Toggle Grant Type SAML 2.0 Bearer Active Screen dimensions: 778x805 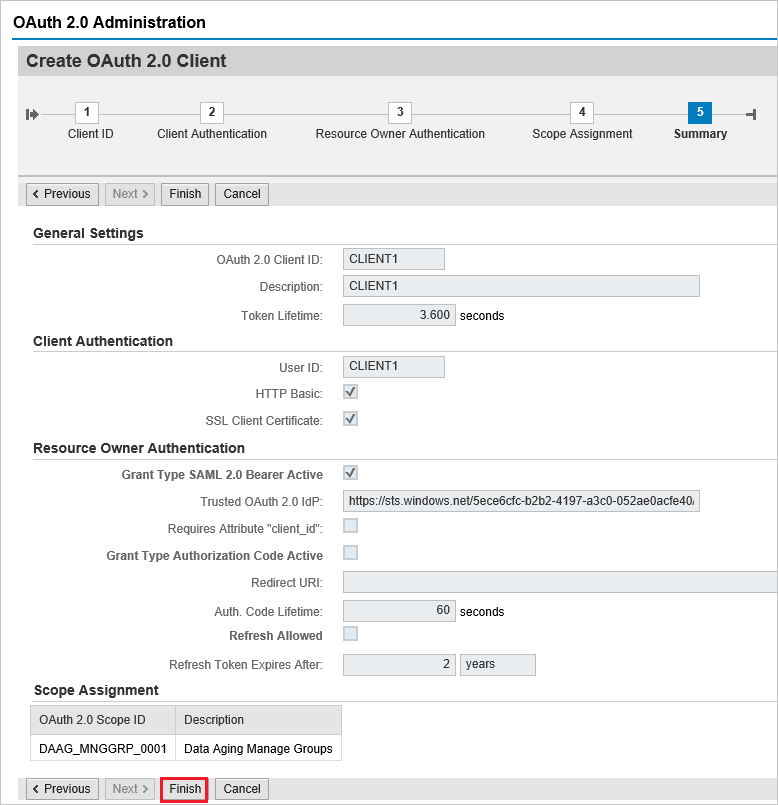(351, 473)
